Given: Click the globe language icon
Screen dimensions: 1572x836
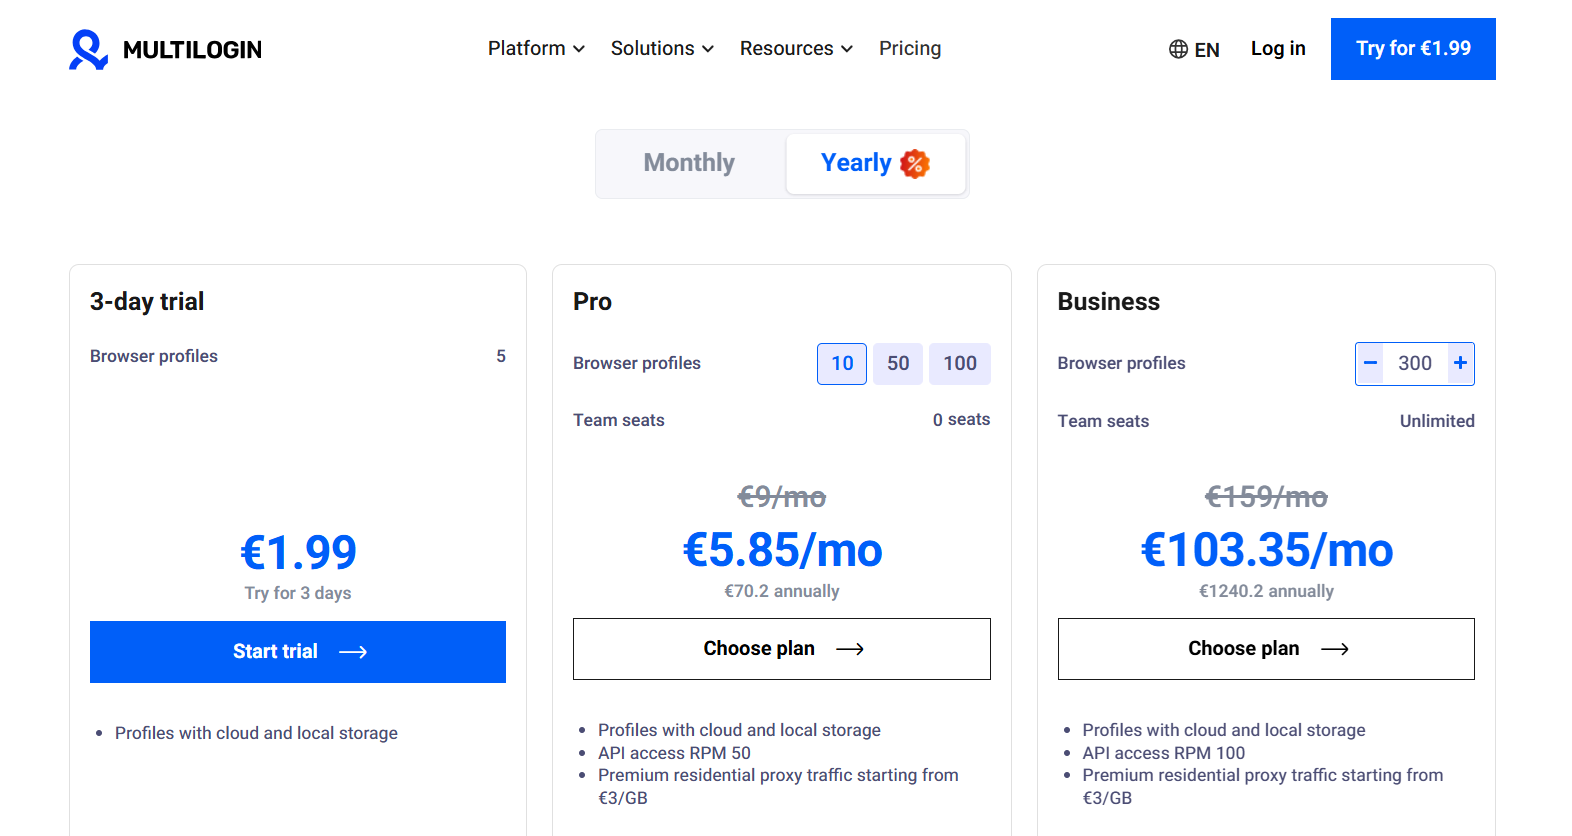Looking at the screenshot, I should coord(1178,49).
